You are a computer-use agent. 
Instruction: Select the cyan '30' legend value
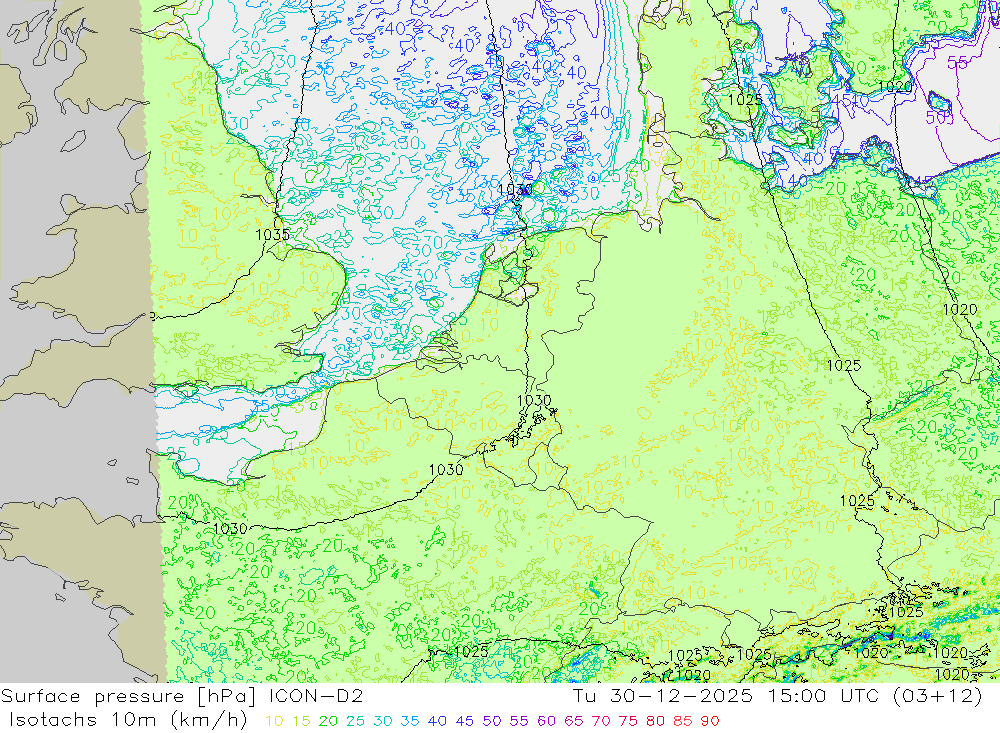383,722
